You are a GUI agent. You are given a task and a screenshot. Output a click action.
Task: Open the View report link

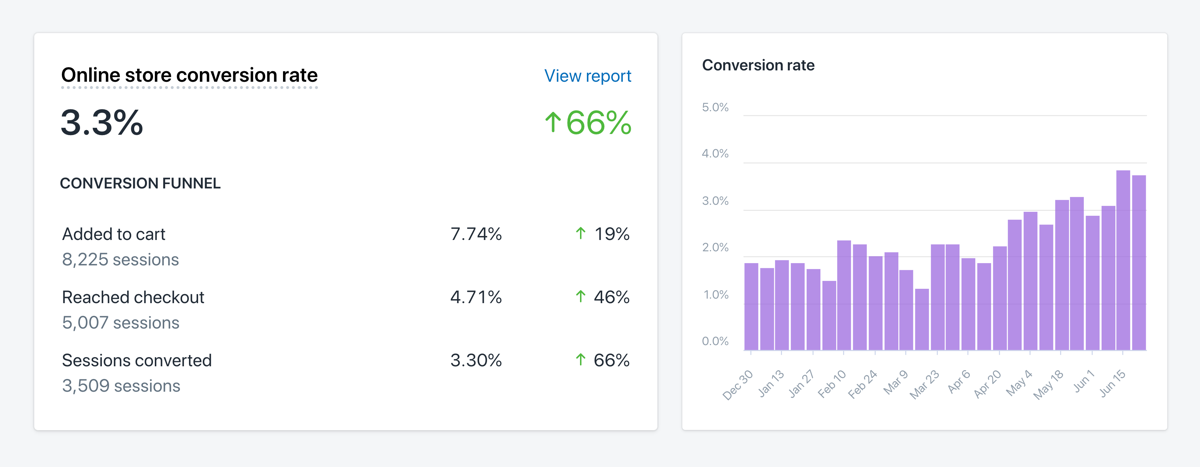(587, 76)
